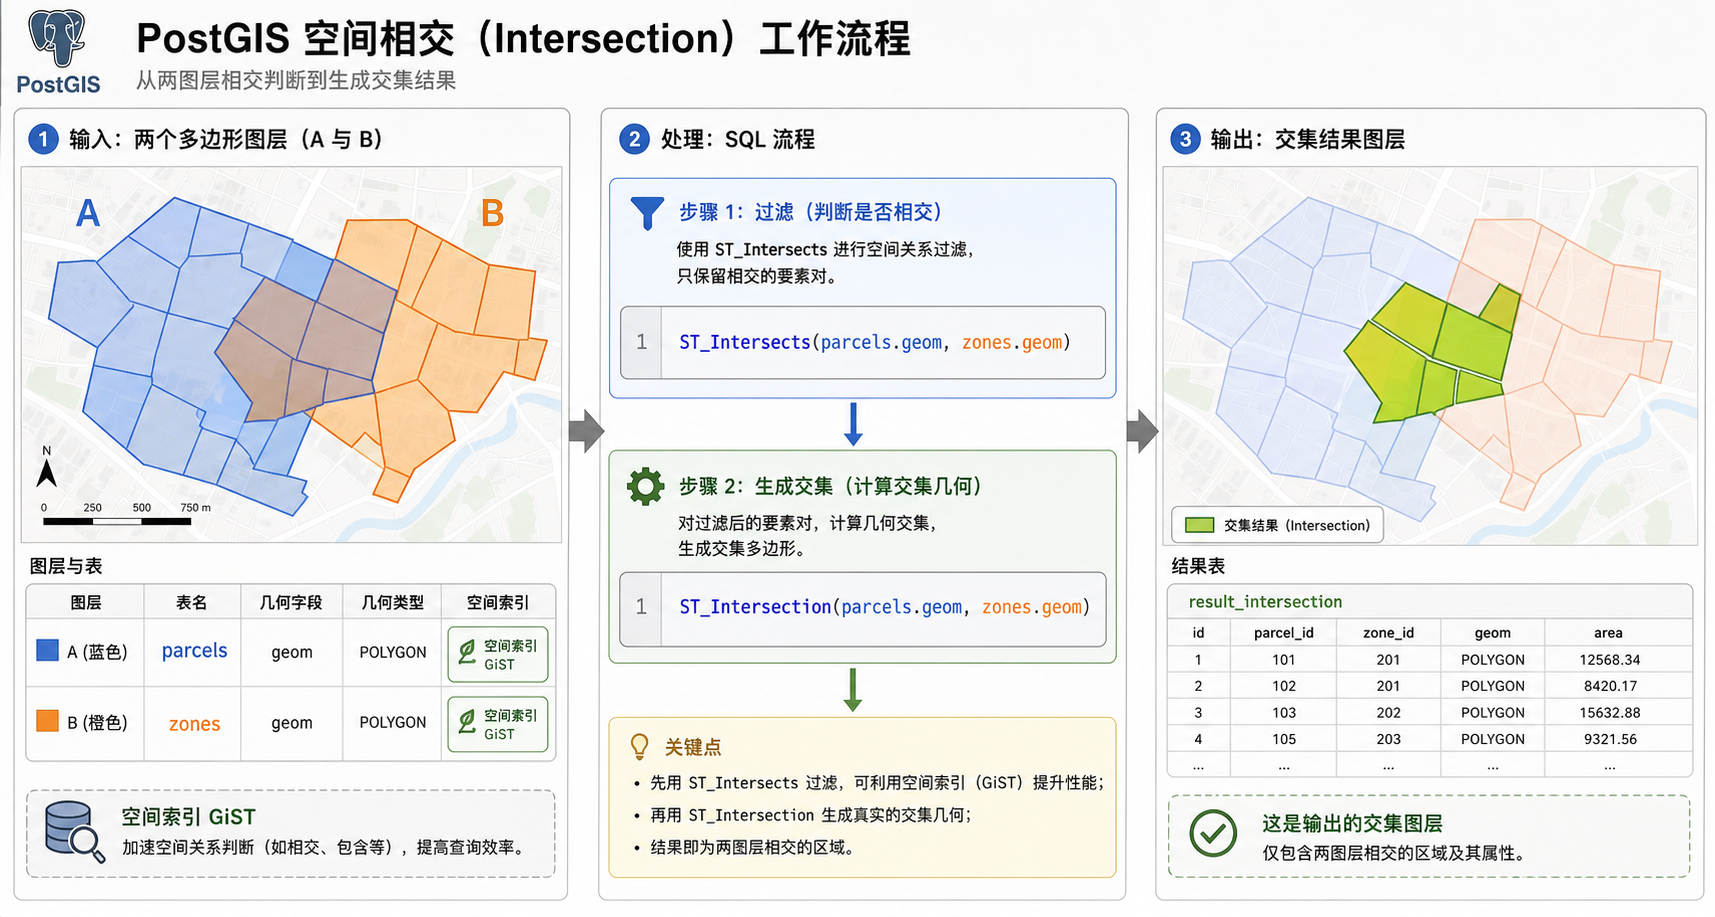Click the database magnifier GiST icon
The image size is (1715, 917).
75,832
